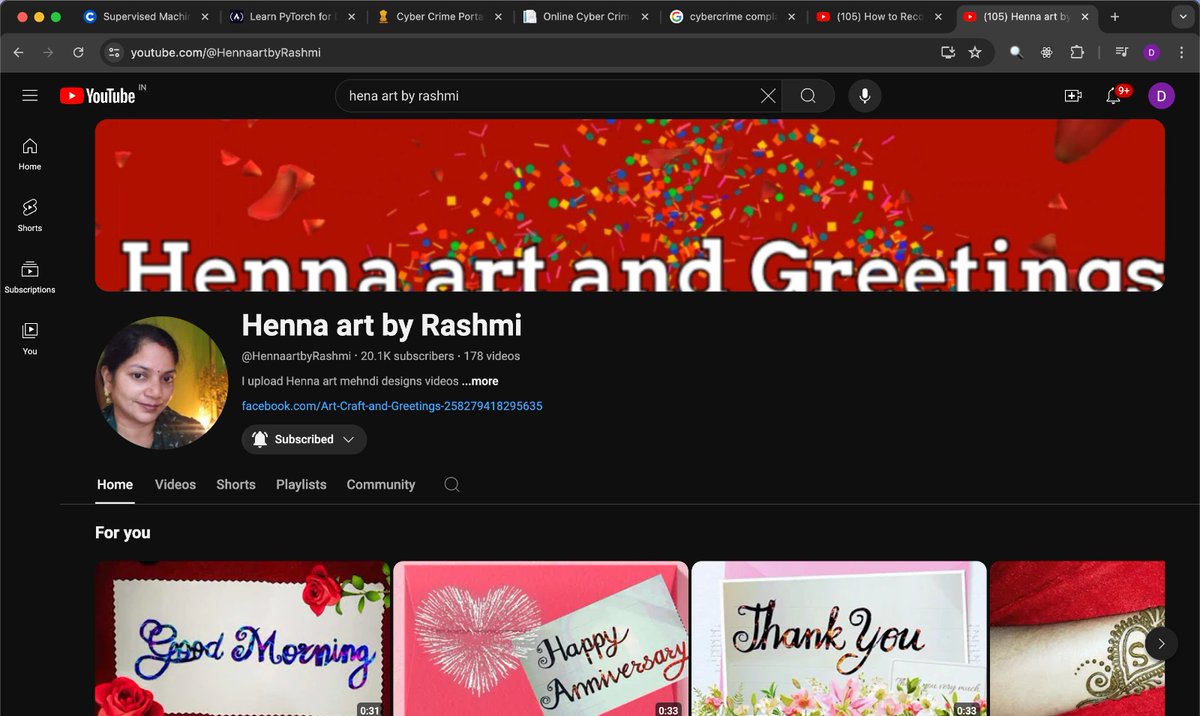Click the browser forward arrow
The height and width of the screenshot is (716, 1200).
(x=48, y=52)
